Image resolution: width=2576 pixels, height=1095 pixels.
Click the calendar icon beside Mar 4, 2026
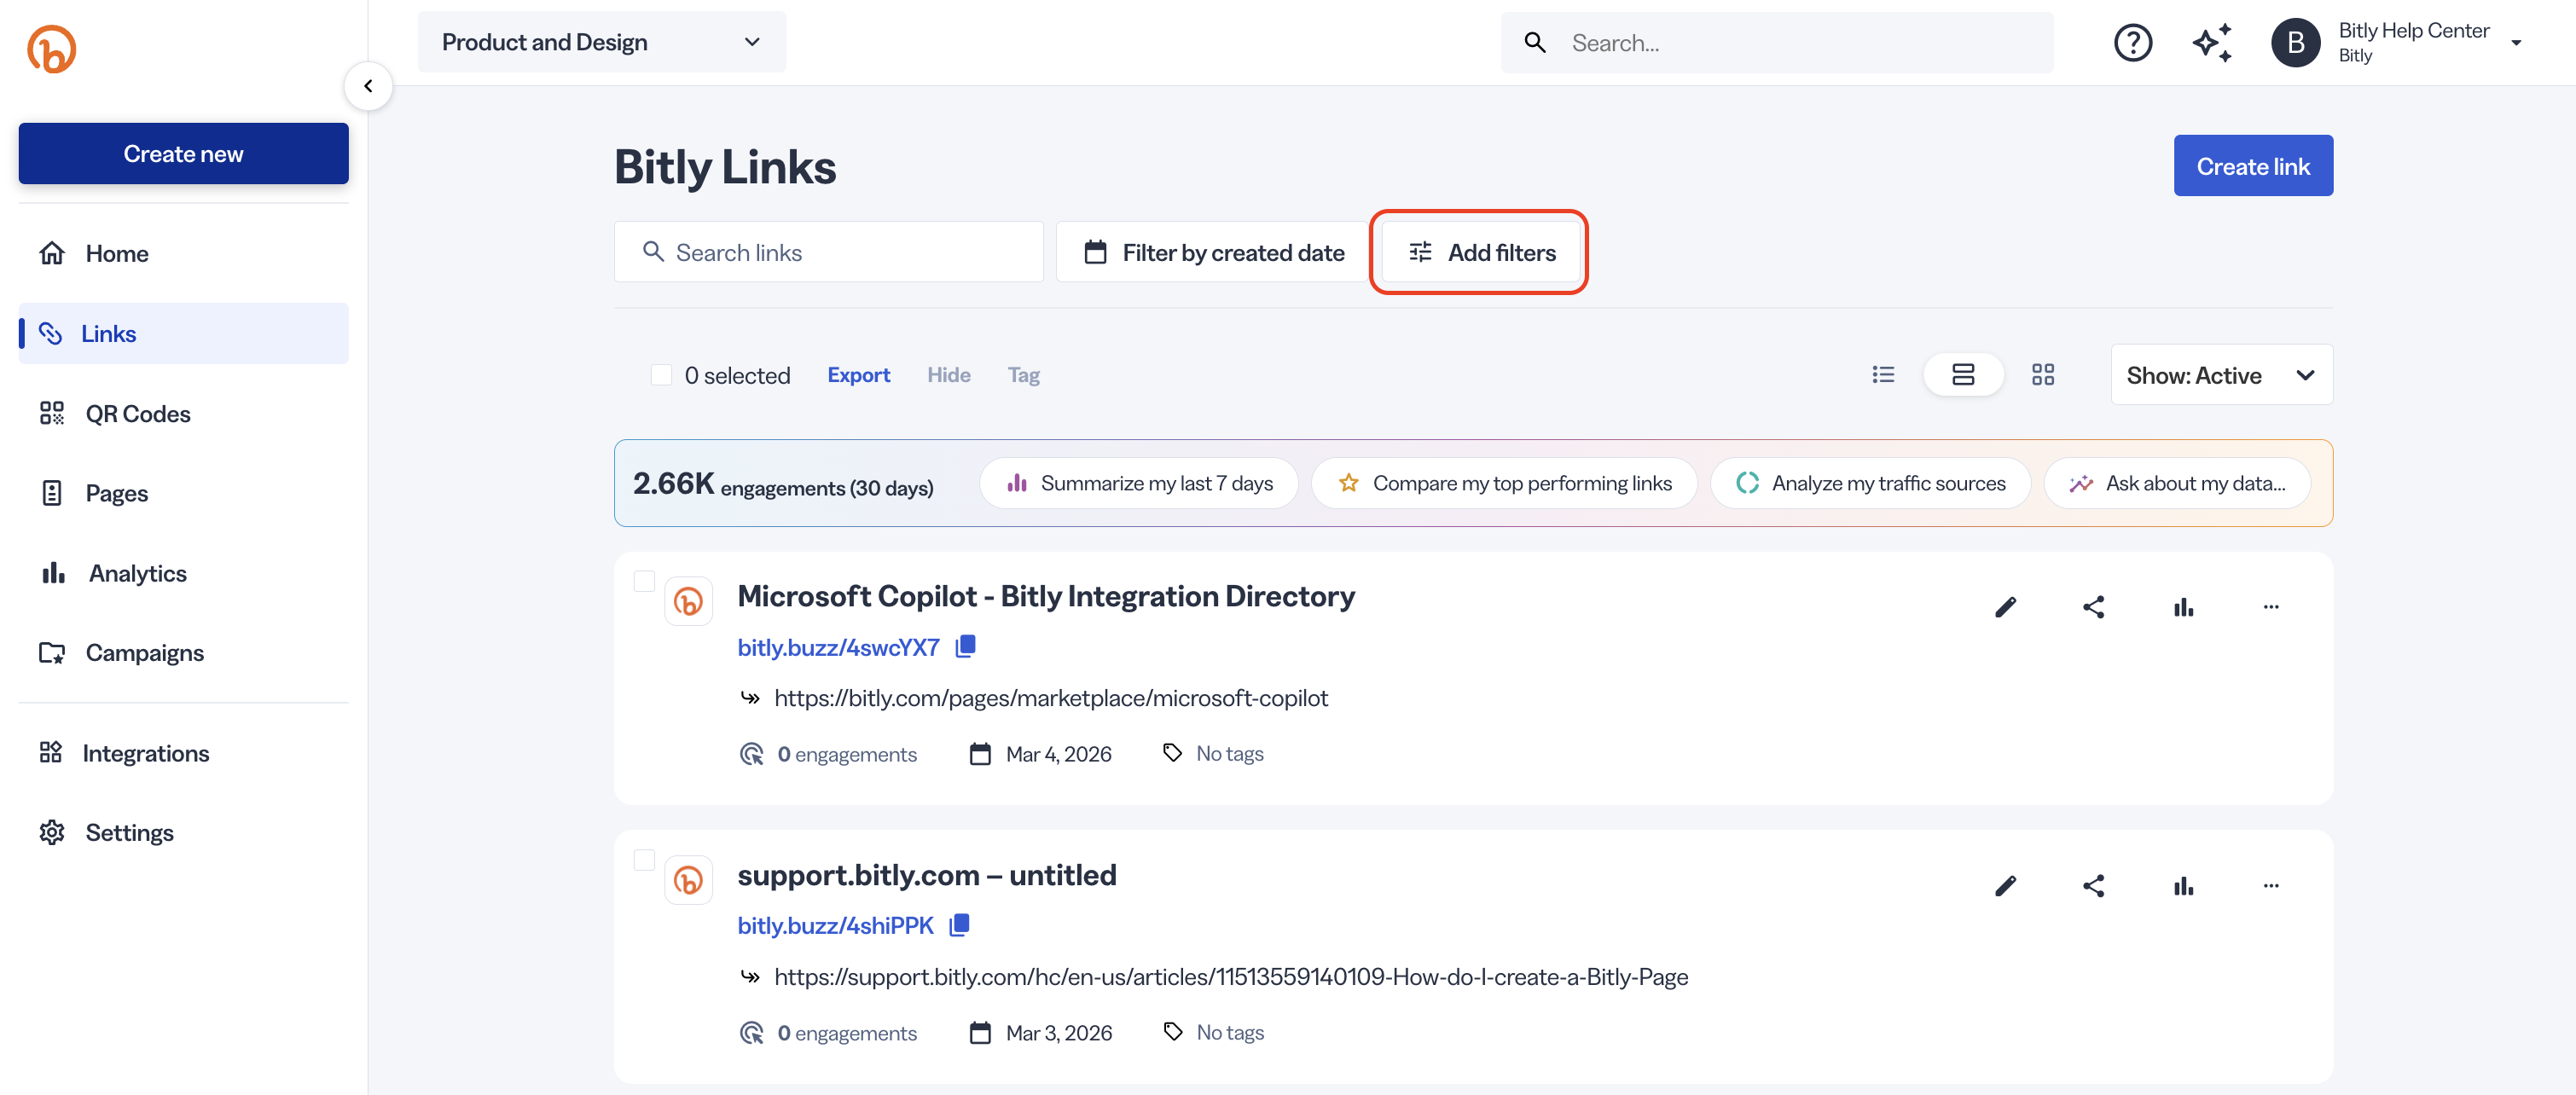(x=980, y=754)
